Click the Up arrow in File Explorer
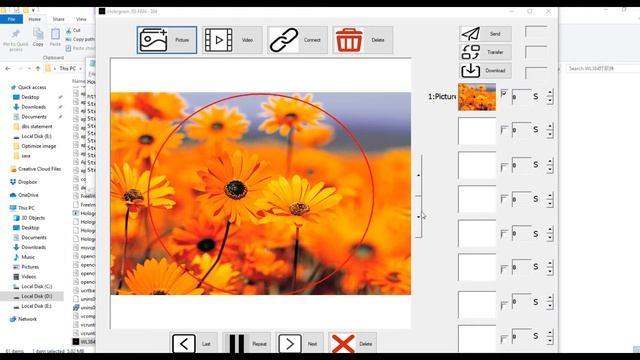Viewport: 640px width, 360px height. [38, 69]
